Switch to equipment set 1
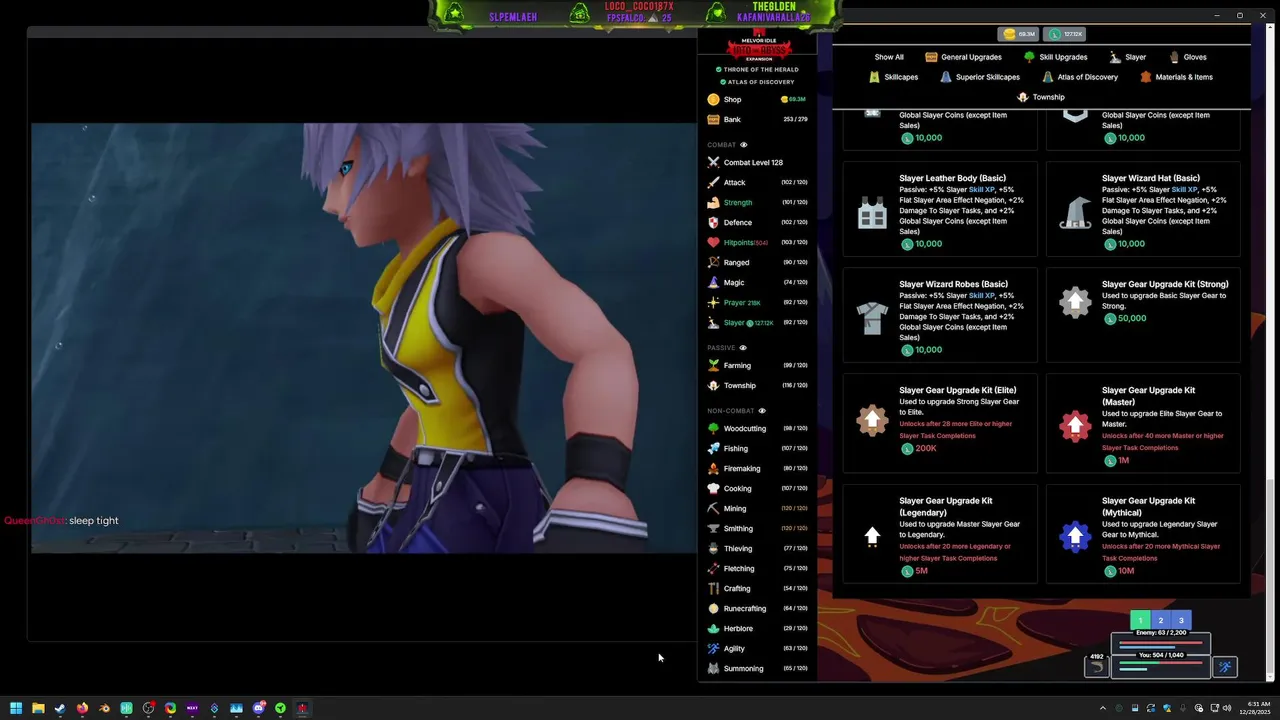1280x720 pixels. click(1140, 620)
